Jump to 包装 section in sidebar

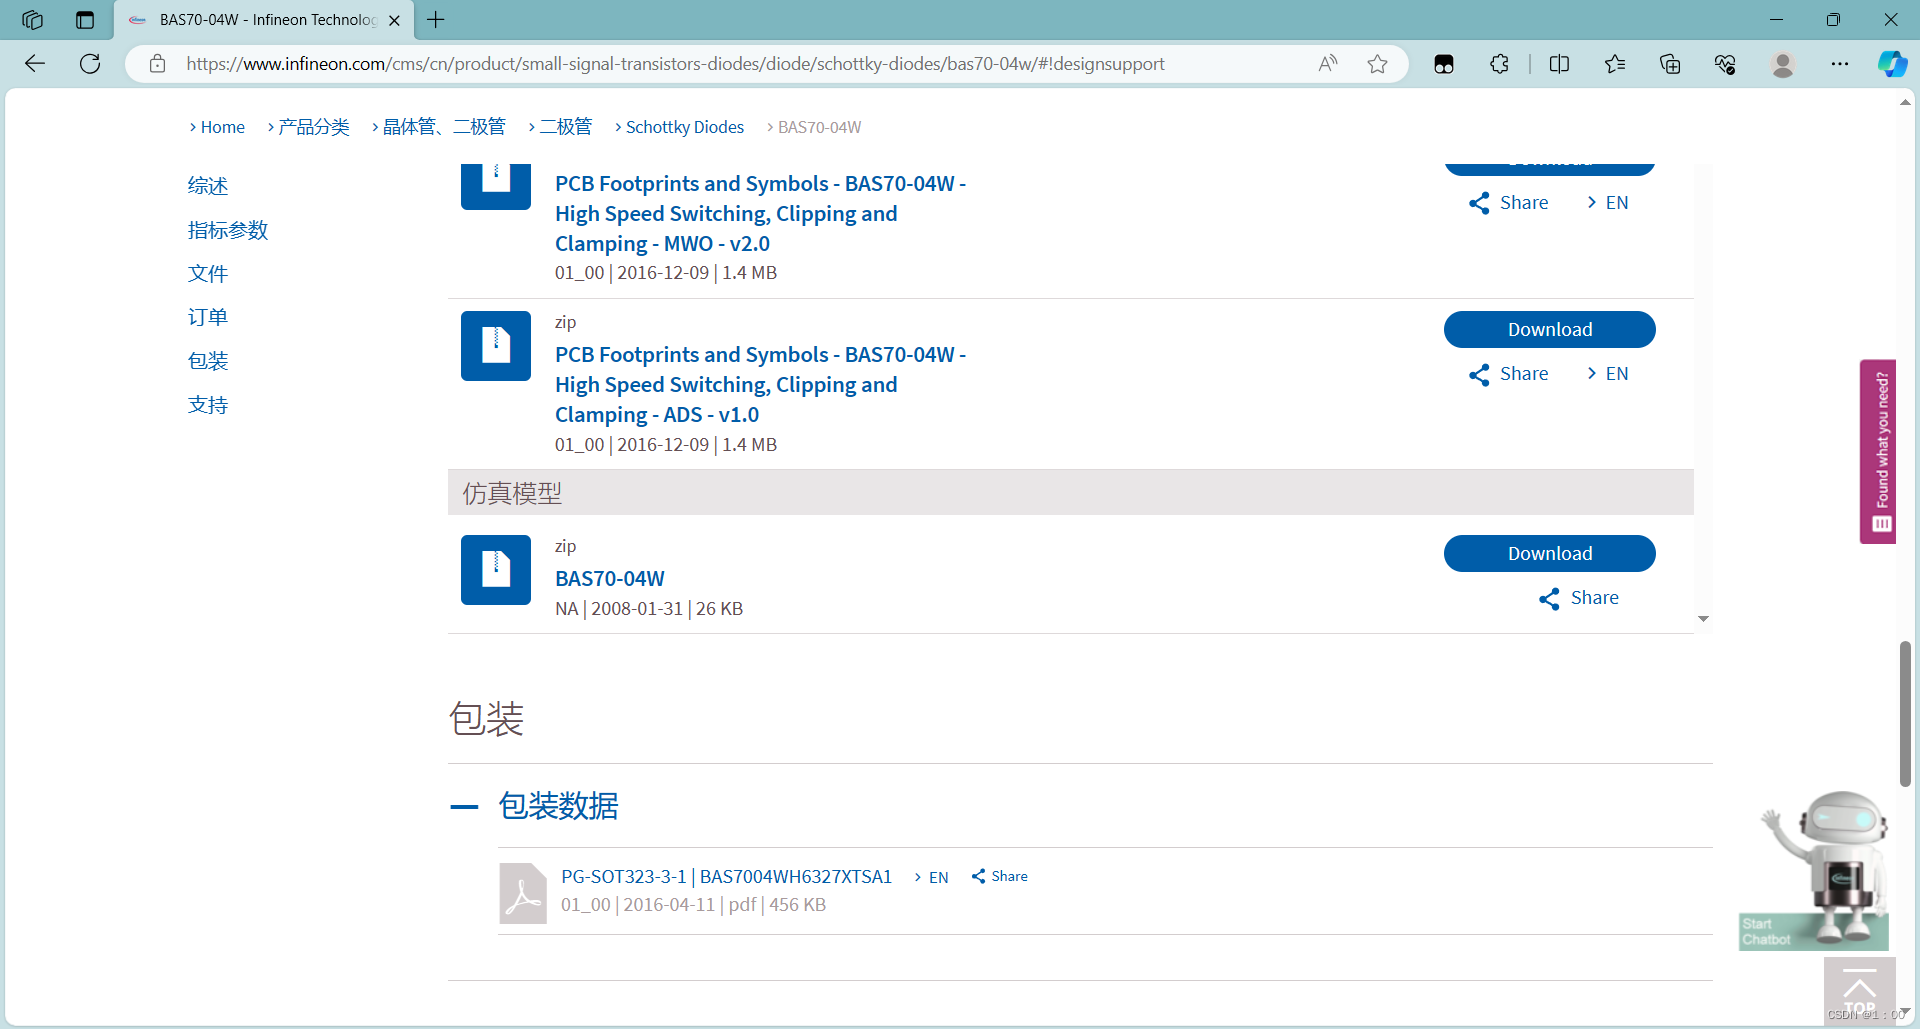[x=208, y=361]
